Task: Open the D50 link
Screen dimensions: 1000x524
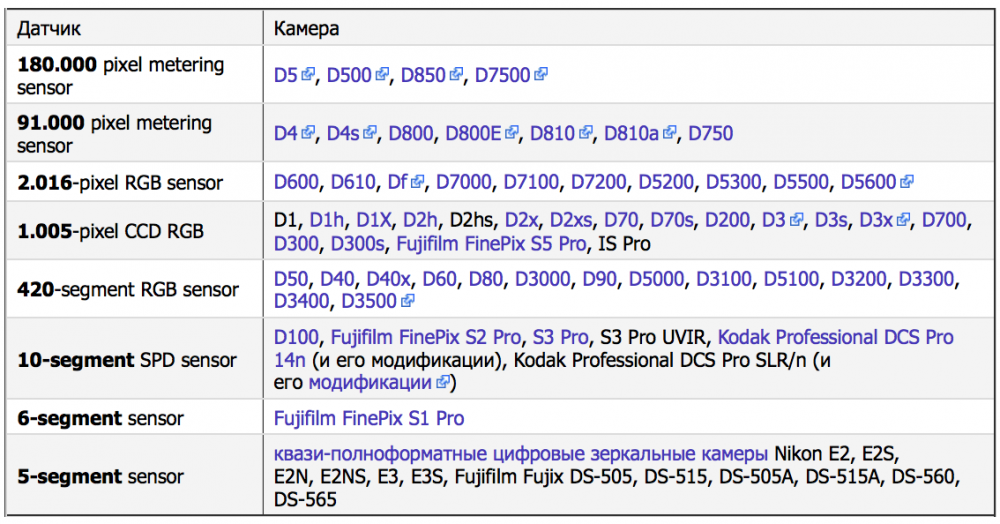Action: tap(291, 279)
